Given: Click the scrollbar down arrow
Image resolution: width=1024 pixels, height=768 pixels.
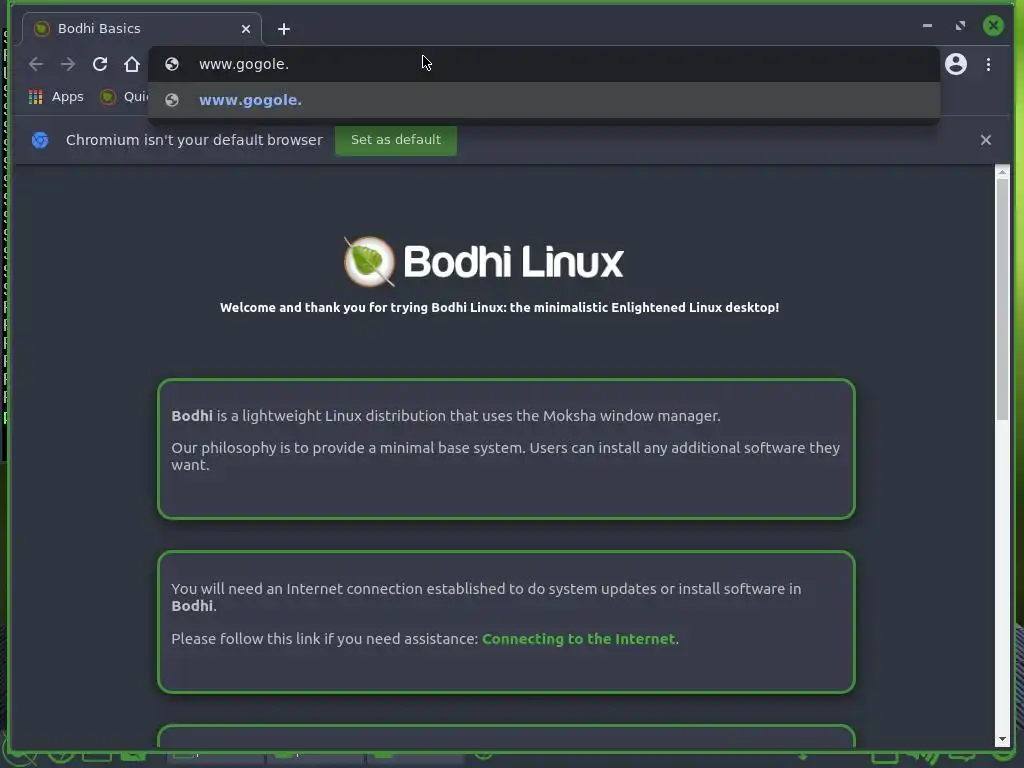Looking at the screenshot, I should coord(1002,739).
